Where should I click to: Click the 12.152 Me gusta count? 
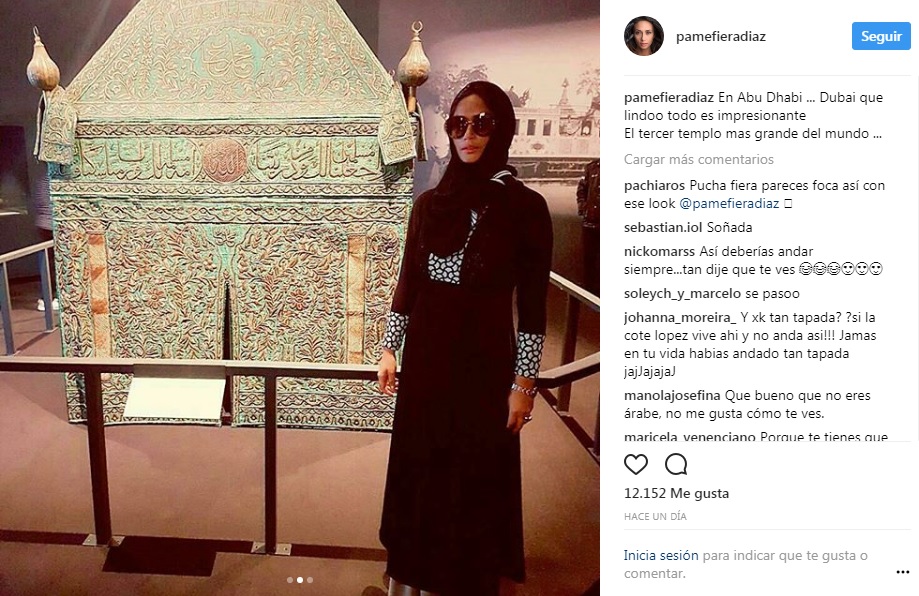pyautogui.click(x=676, y=493)
